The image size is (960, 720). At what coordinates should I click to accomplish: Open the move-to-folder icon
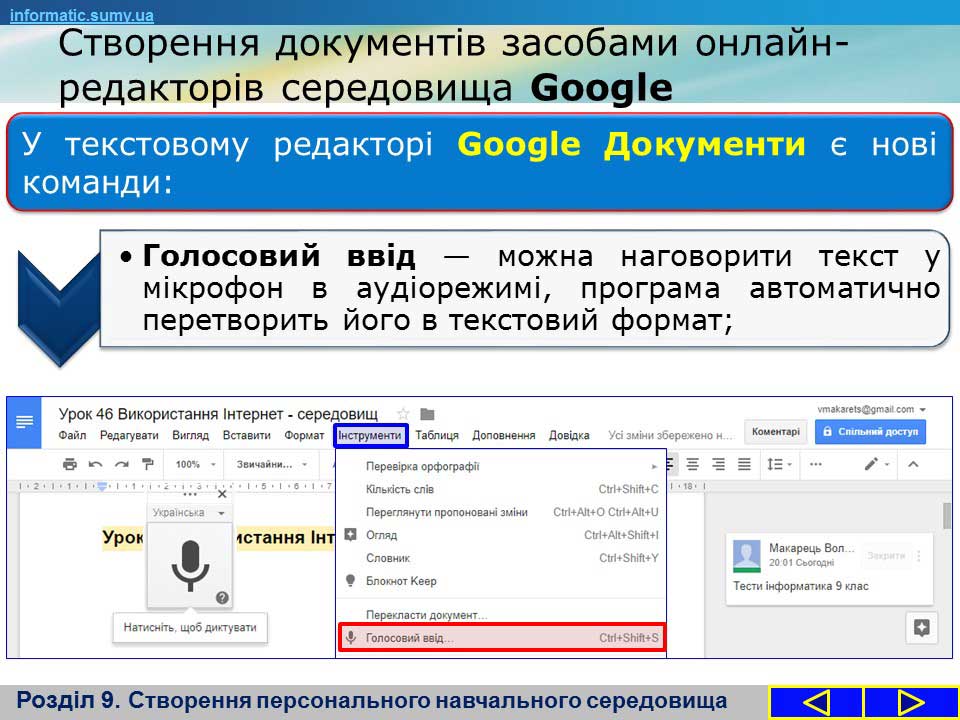[x=427, y=414]
